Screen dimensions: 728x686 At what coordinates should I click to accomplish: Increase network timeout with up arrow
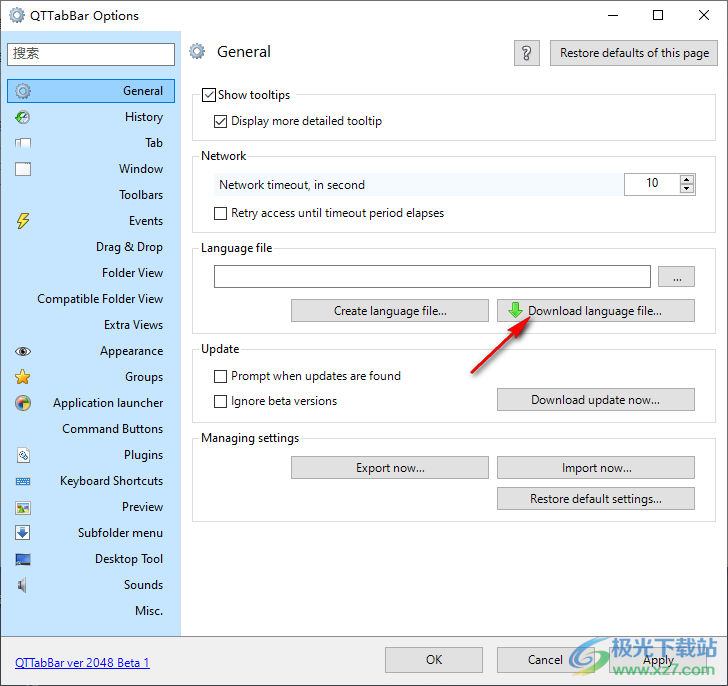click(x=687, y=180)
